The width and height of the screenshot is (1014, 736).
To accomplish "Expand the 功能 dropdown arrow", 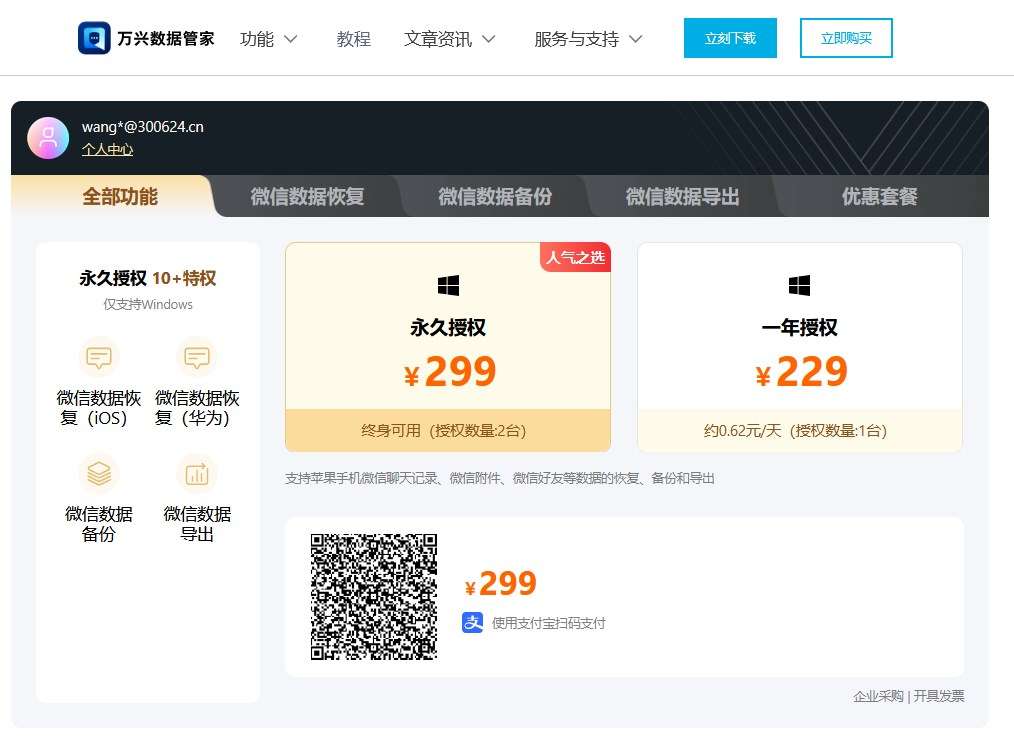I will pyautogui.click(x=290, y=39).
